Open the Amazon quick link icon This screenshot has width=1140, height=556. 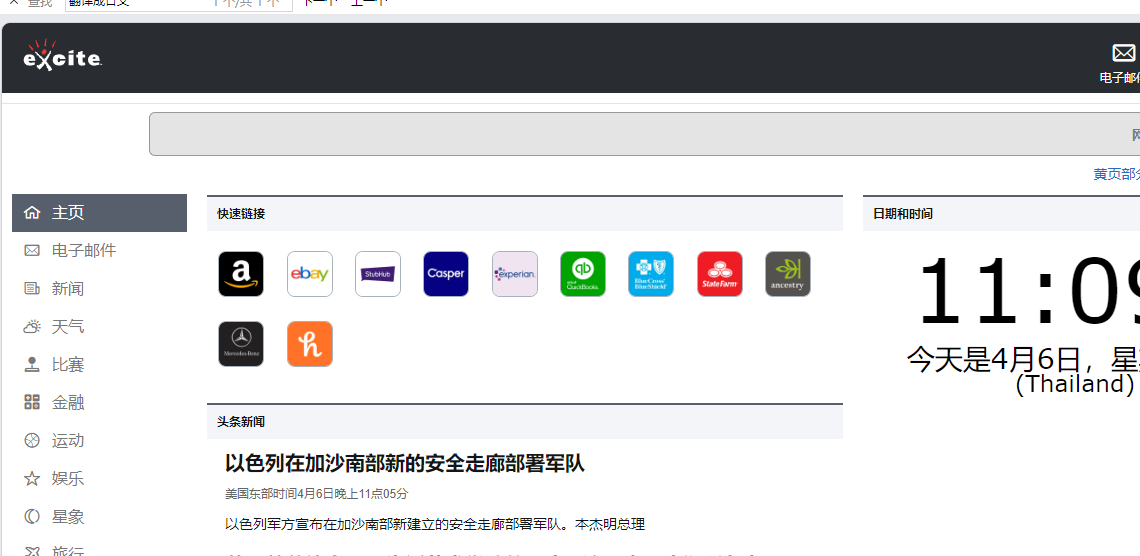(x=241, y=274)
